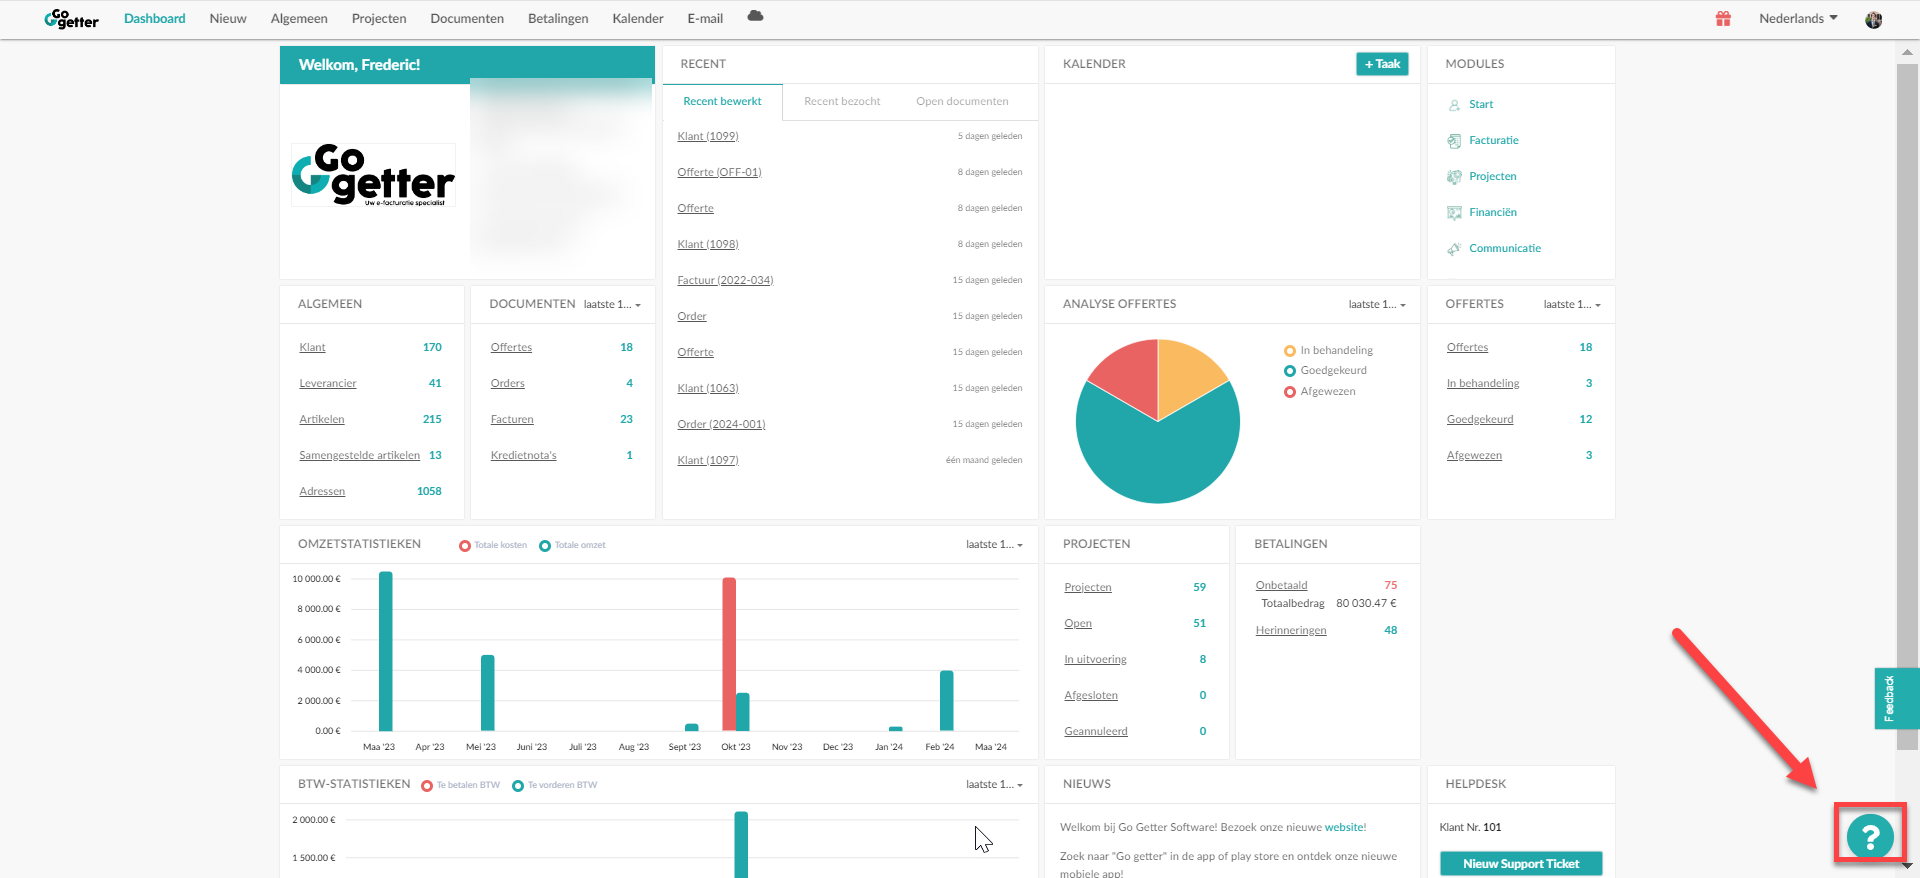
Task: Toggle Afgewezen legend in Analyse Offertes
Action: tap(1320, 392)
